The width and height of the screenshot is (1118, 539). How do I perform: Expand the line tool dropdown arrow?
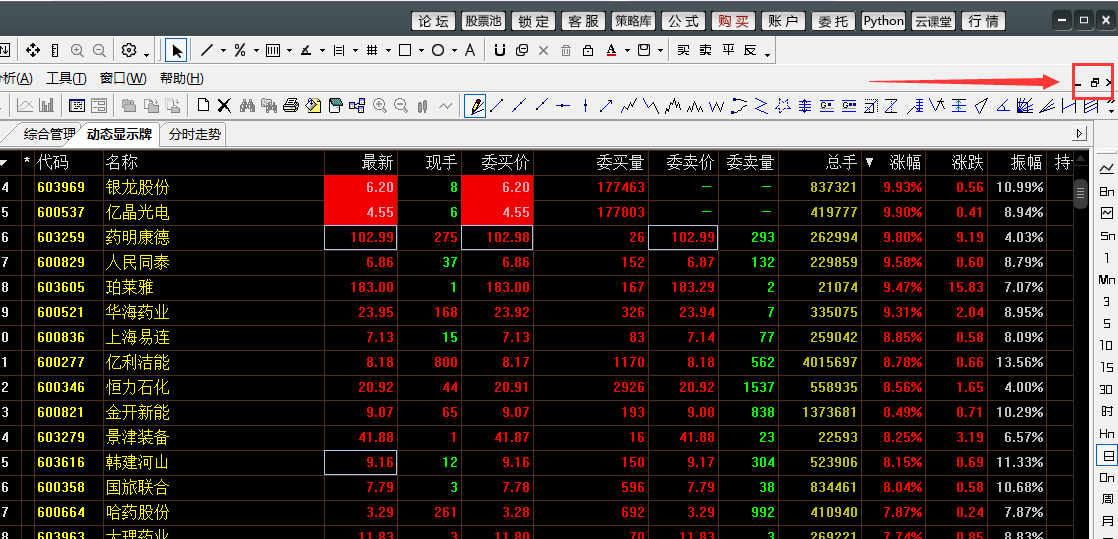pyautogui.click(x=223, y=51)
